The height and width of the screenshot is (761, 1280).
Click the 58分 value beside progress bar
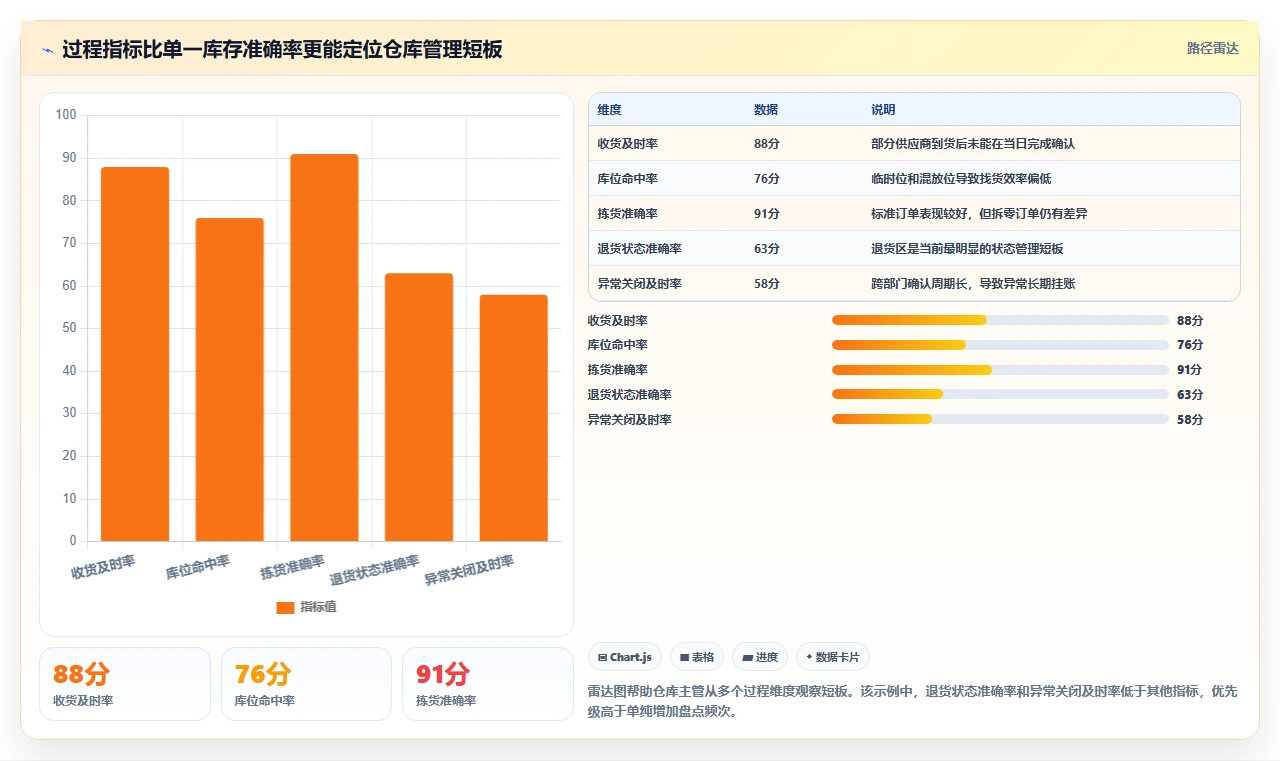pyautogui.click(x=1190, y=420)
